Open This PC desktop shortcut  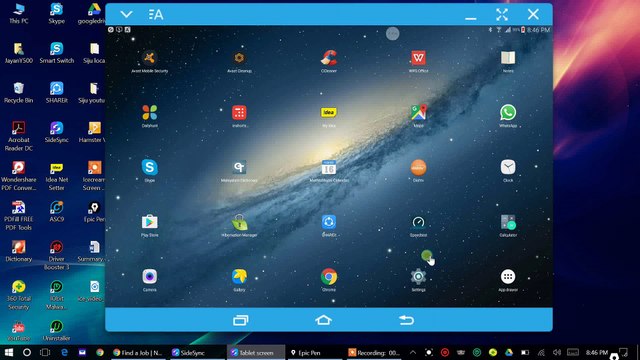[18, 14]
